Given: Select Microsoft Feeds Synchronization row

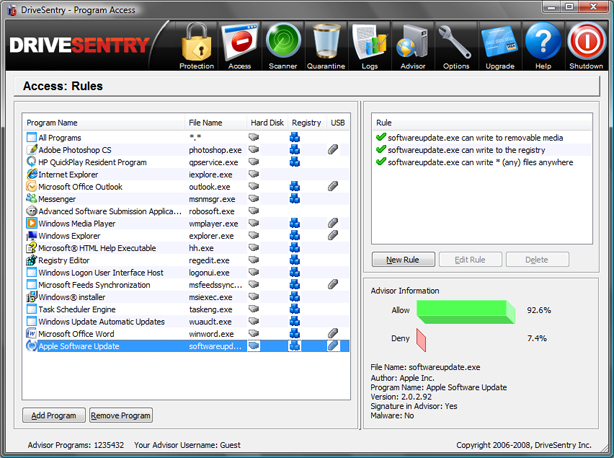Looking at the screenshot, I should (x=186, y=285).
